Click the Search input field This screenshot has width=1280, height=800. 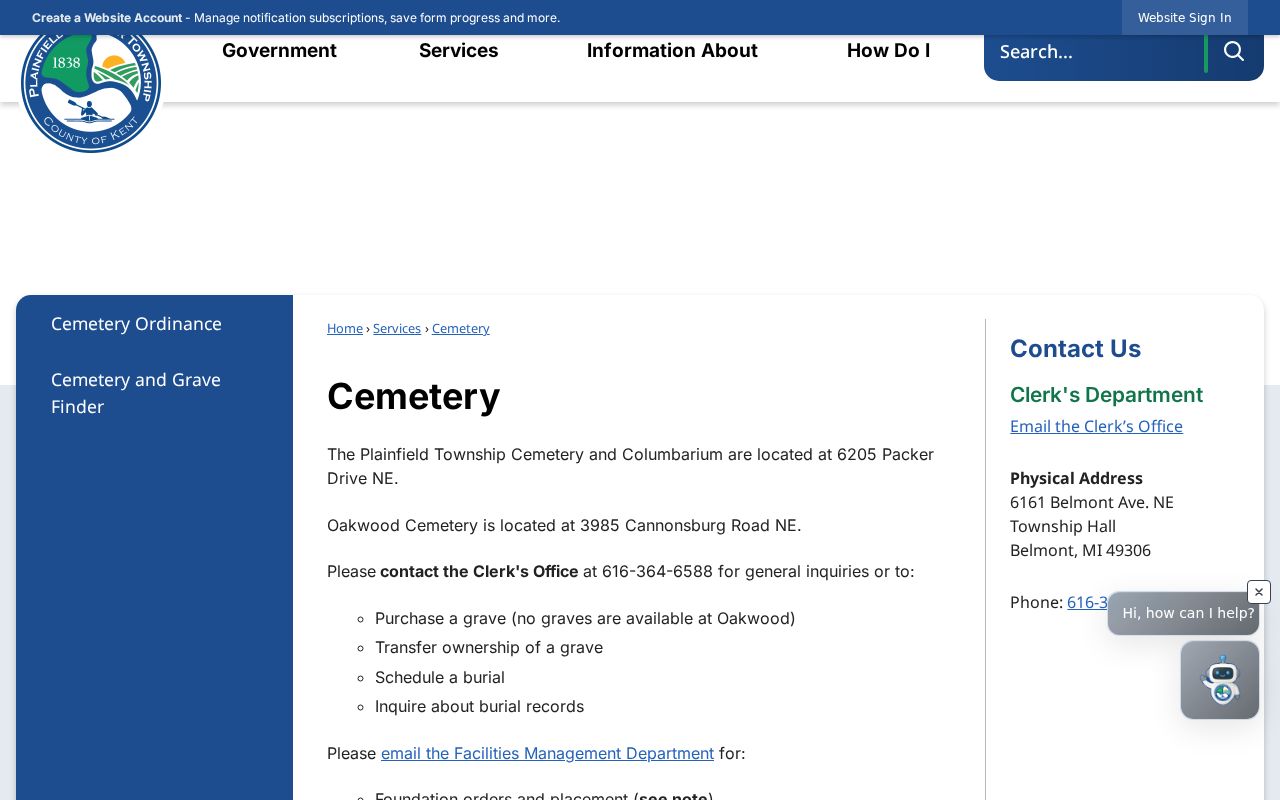pos(1095,52)
